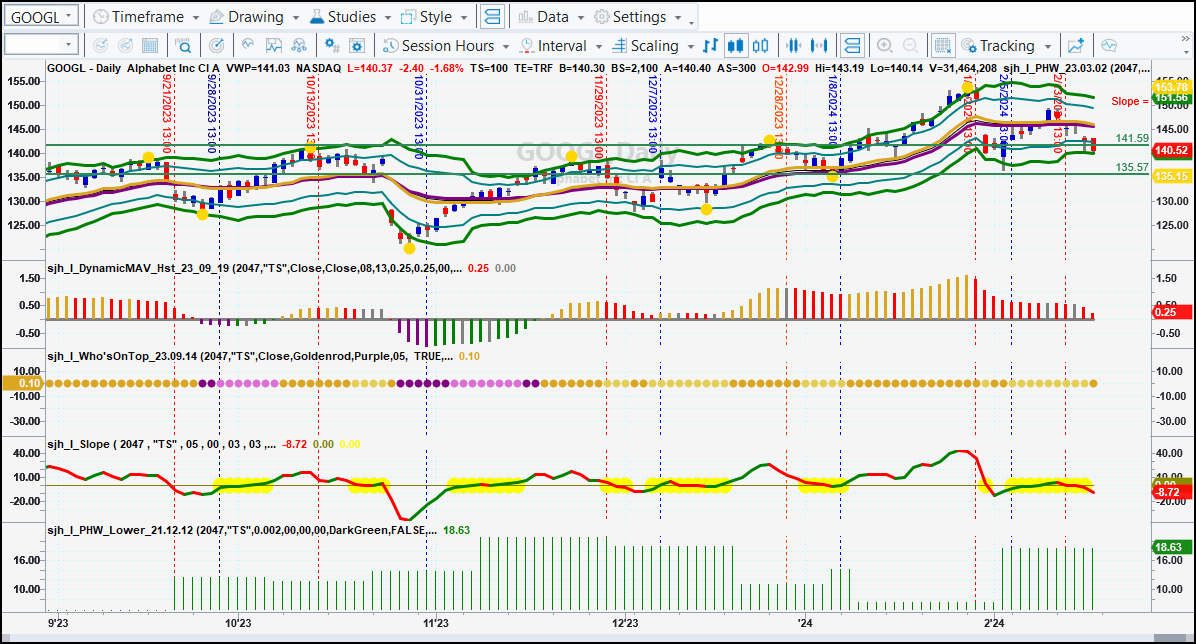The image size is (1196, 644).
Task: Click the 11'23 date axis label
Action: [x=436, y=623]
